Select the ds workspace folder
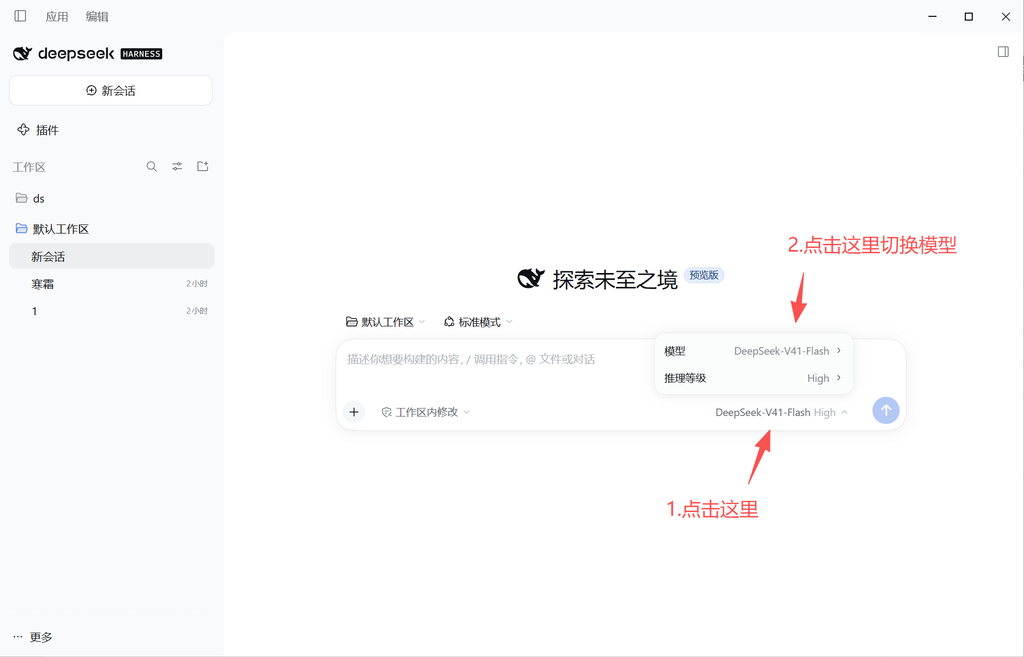Screen dimensions: 1024x657 (111, 198)
